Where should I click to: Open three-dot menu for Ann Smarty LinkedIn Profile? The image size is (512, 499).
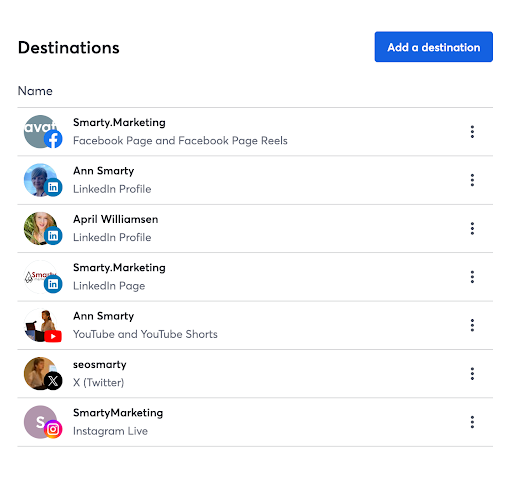472,180
